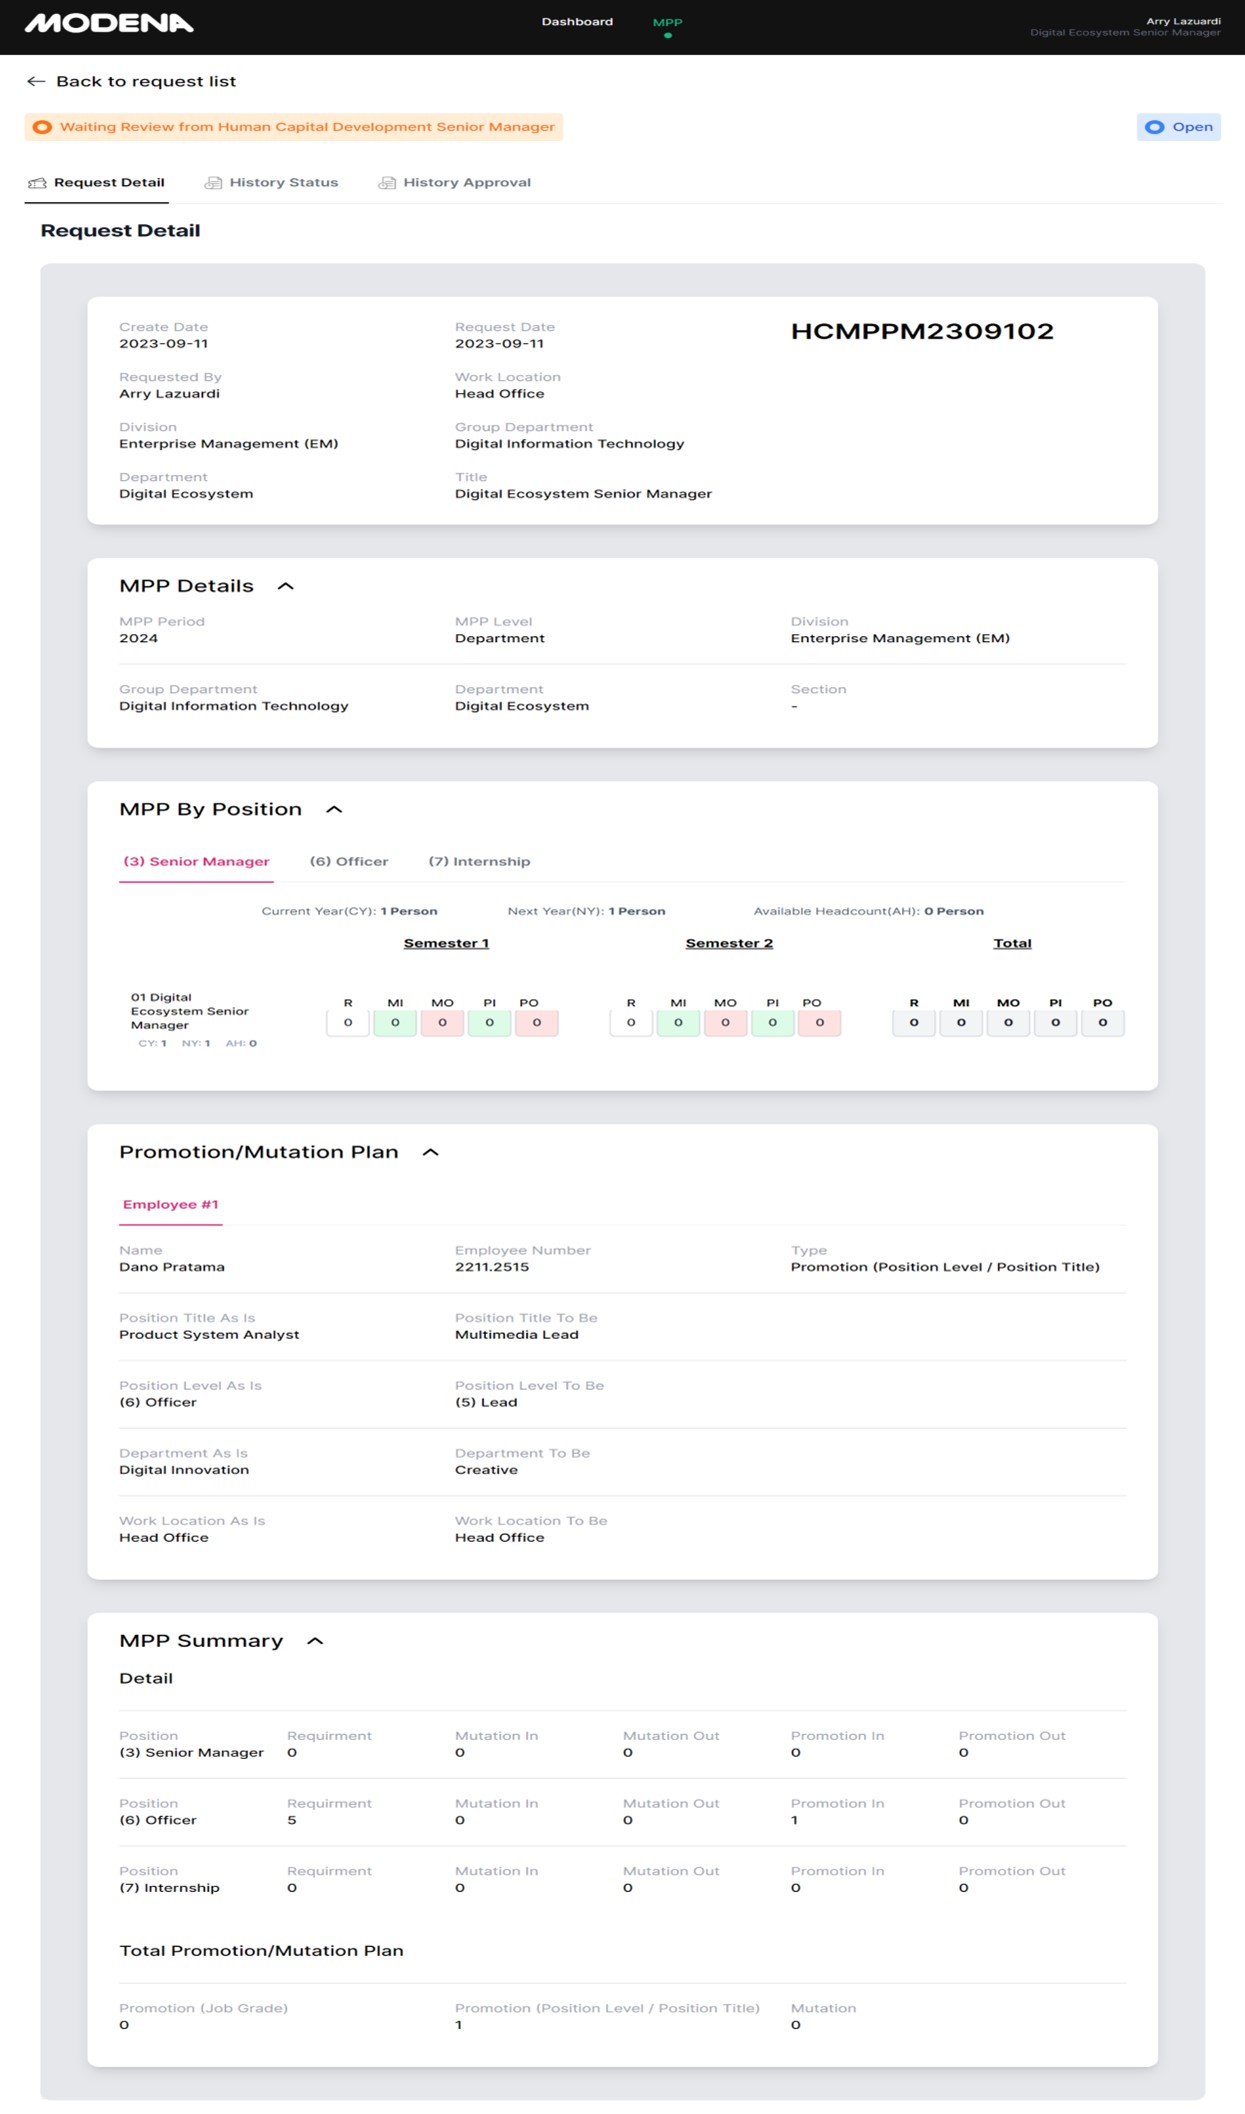Click the Semester 1 heading link
This screenshot has width=1245, height=2114.
coord(446,943)
